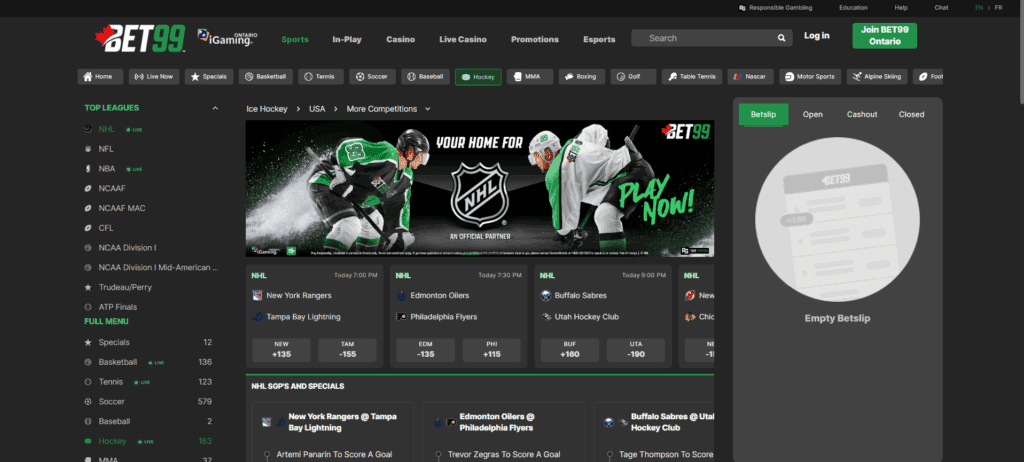
Task: Open NCAAF MAC league in sidebar
Action: (x=121, y=208)
